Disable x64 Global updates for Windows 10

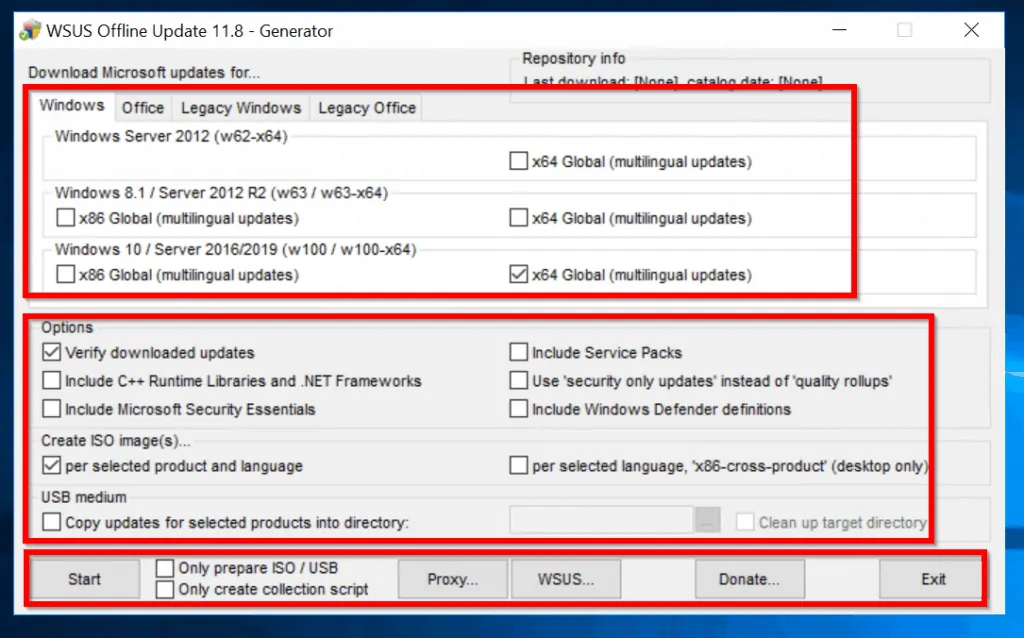517,274
